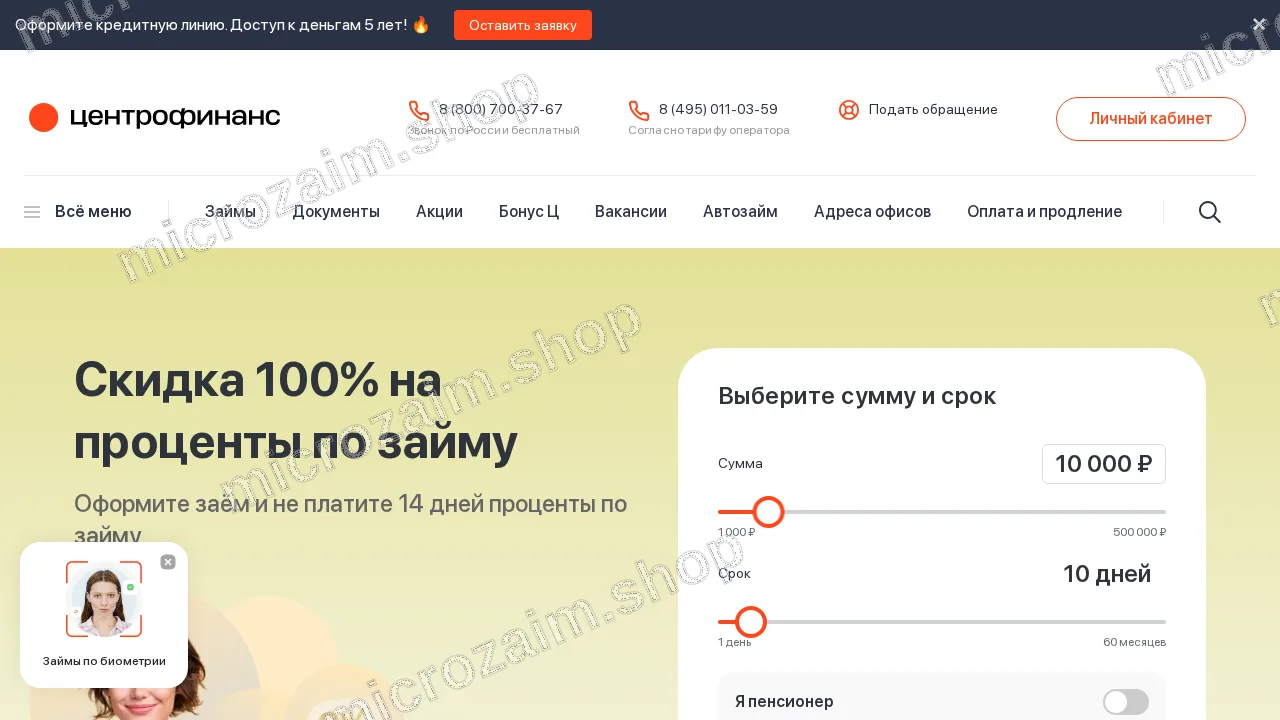1280x720 pixels.
Task: Open the Центрофинанс logo home link
Action: coord(155,117)
